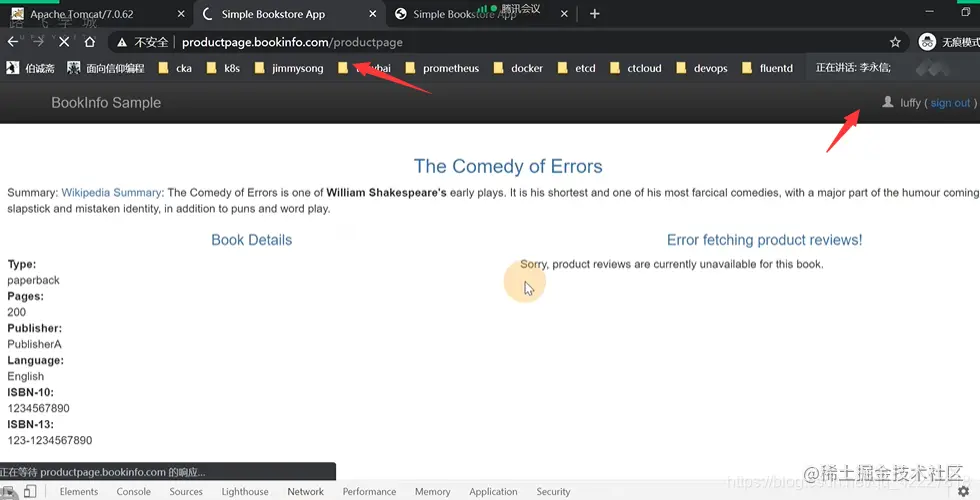
Task: Open DevTools settings gear
Action: point(964,492)
